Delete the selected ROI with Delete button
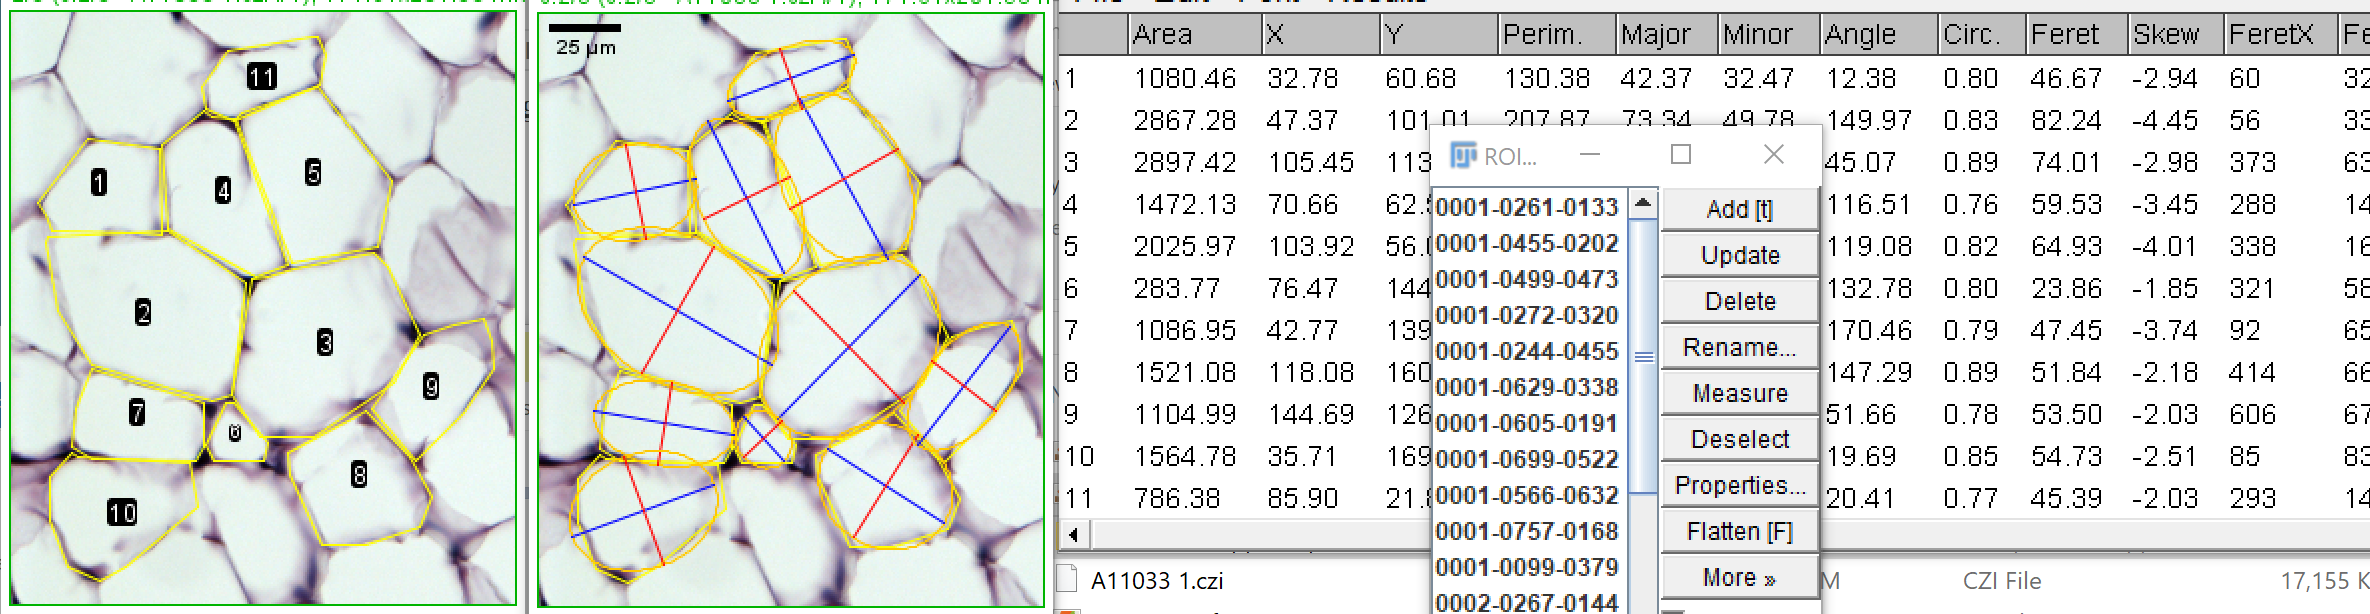The width and height of the screenshot is (2370, 614). coord(1739,301)
